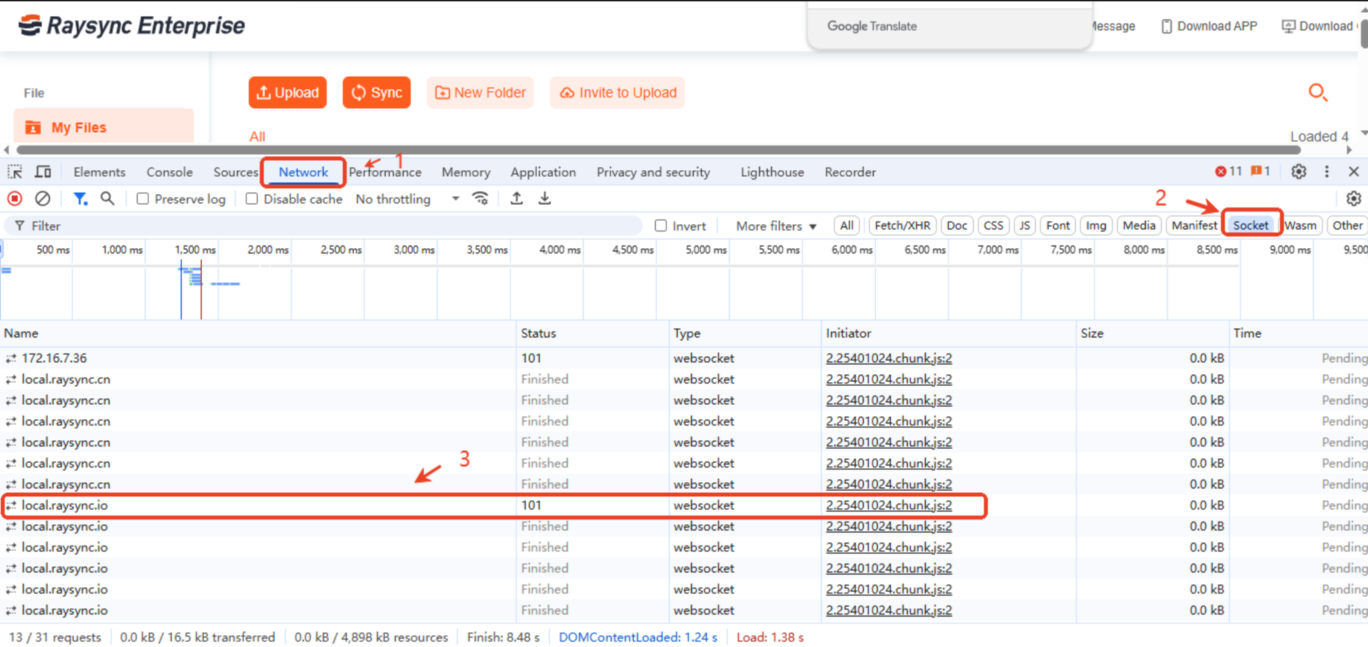Sort requests by Name column header
This screenshot has height=647, width=1368.
[258, 333]
